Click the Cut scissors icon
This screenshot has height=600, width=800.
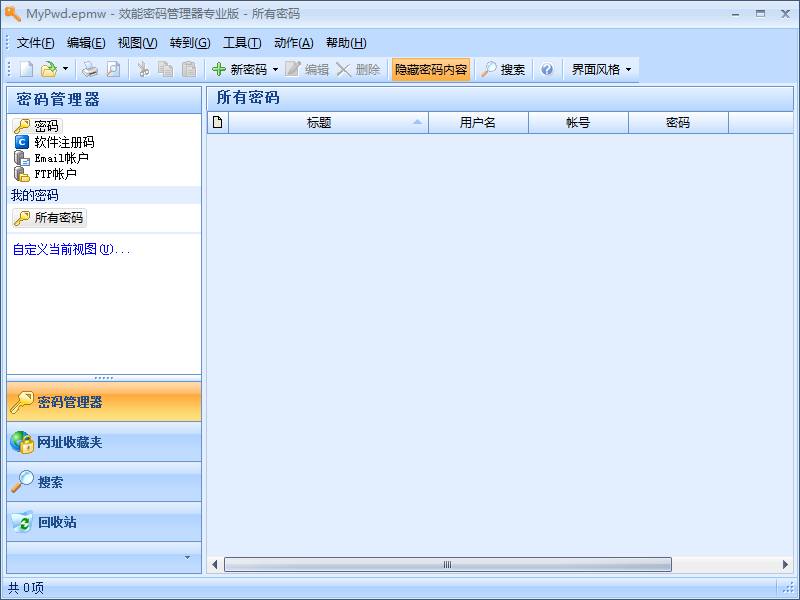coord(142,69)
